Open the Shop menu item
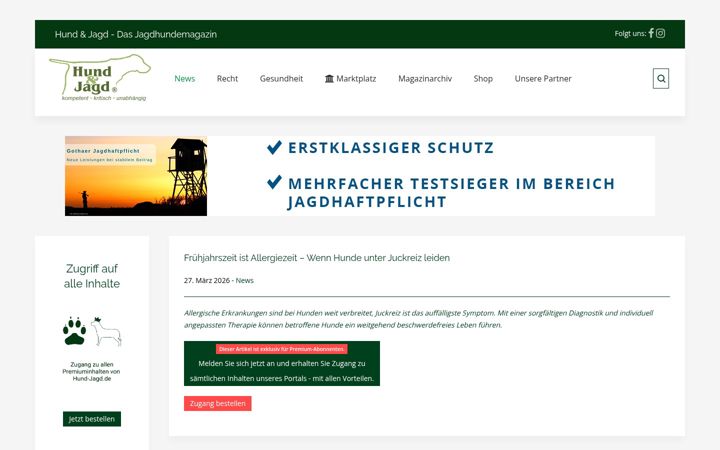The width and height of the screenshot is (720, 450). pos(483,79)
